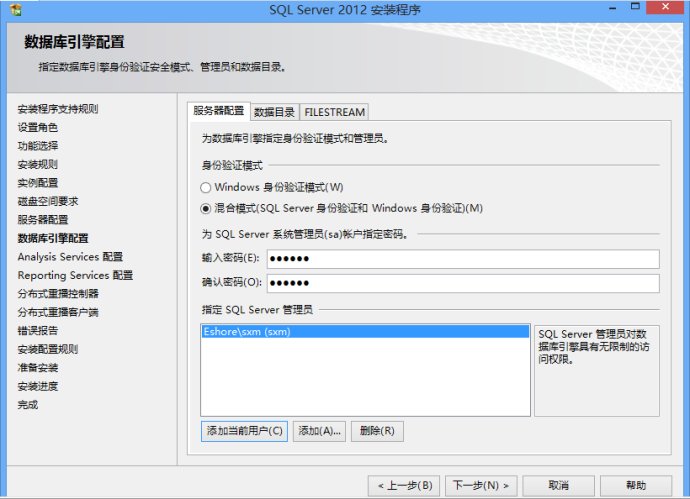
Task: Click the SQL Server setup title bar icon
Action: point(11,10)
